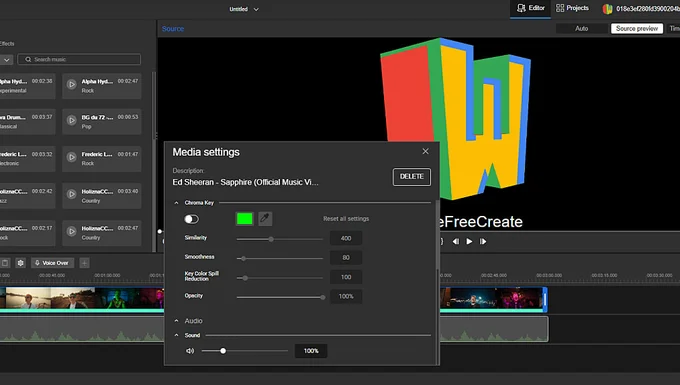
Task: Collapse the Chroma Key section
Action: click(x=177, y=202)
